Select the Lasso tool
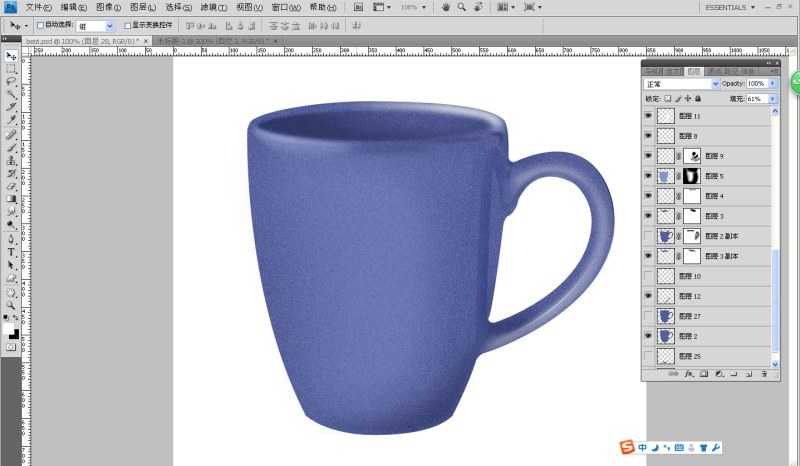The image size is (800, 466). pos(11,82)
